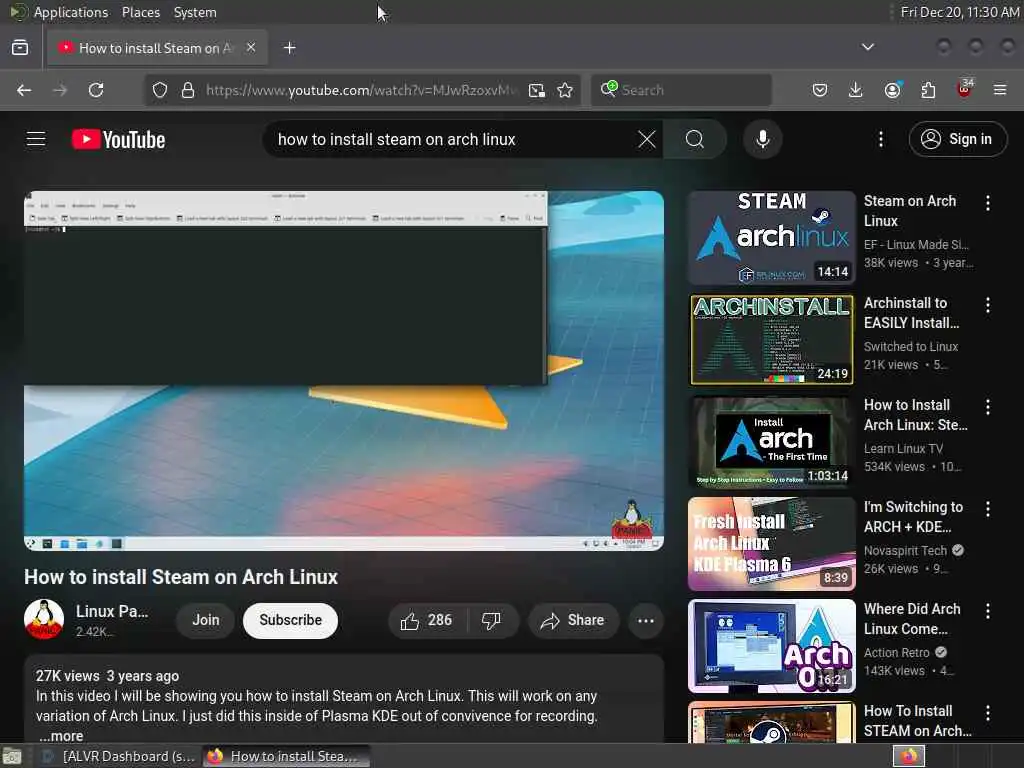
Task: Open the Applications menu
Action: [x=71, y=12]
